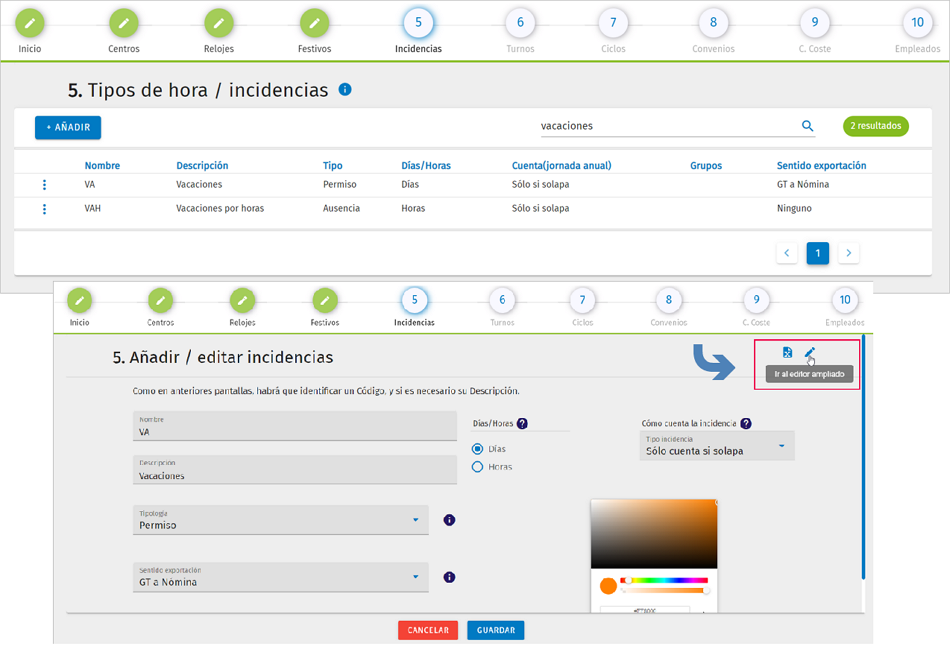Go to Centros step in the list screen
The image size is (950, 652).
pyautogui.click(x=124, y=24)
